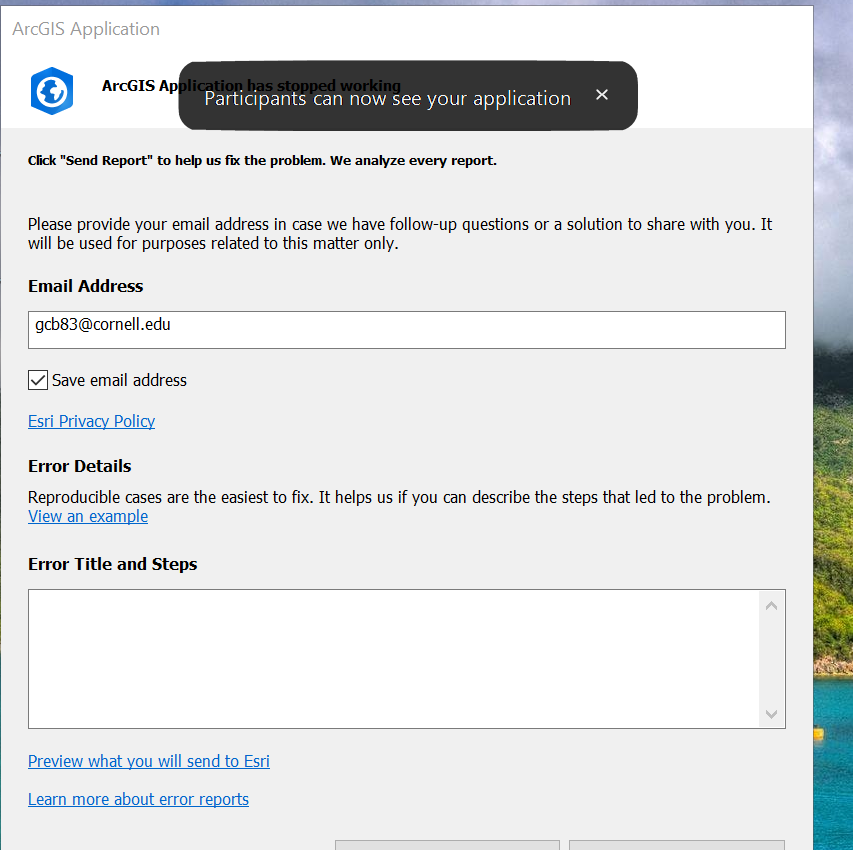Click the ArcGIS Application window title
Image resolution: width=853 pixels, height=850 pixels.
click(x=86, y=29)
